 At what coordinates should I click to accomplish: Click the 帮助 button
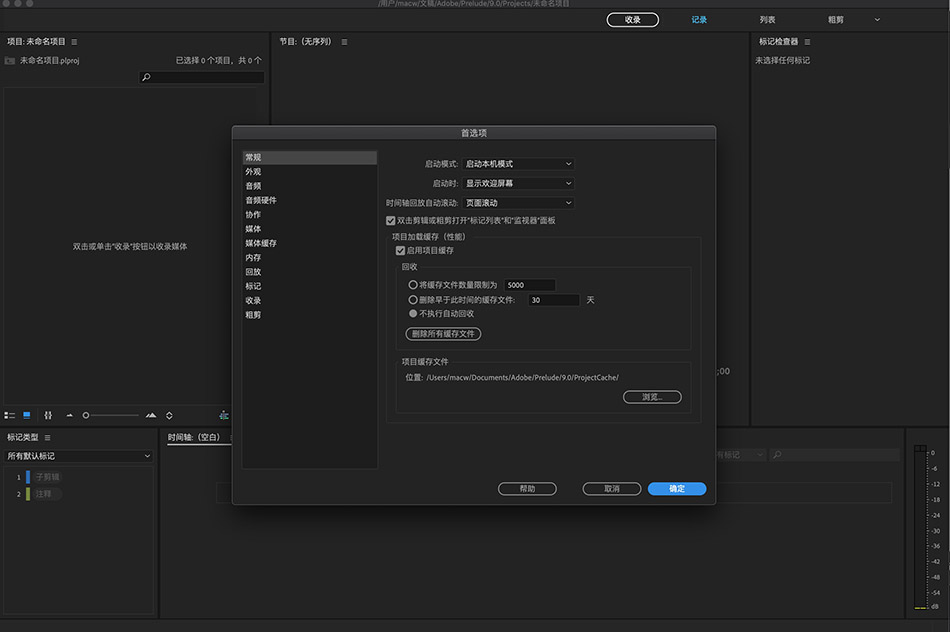[x=527, y=488]
